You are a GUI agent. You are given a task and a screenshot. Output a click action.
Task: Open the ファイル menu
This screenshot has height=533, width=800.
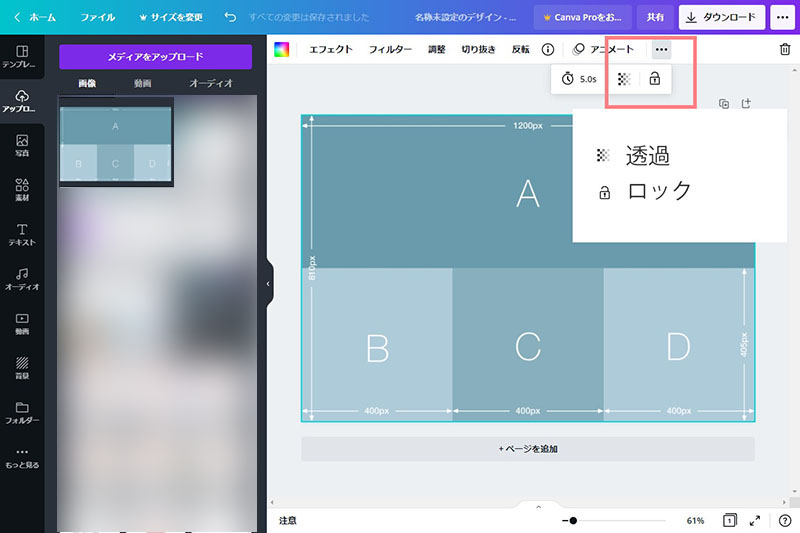[97, 17]
